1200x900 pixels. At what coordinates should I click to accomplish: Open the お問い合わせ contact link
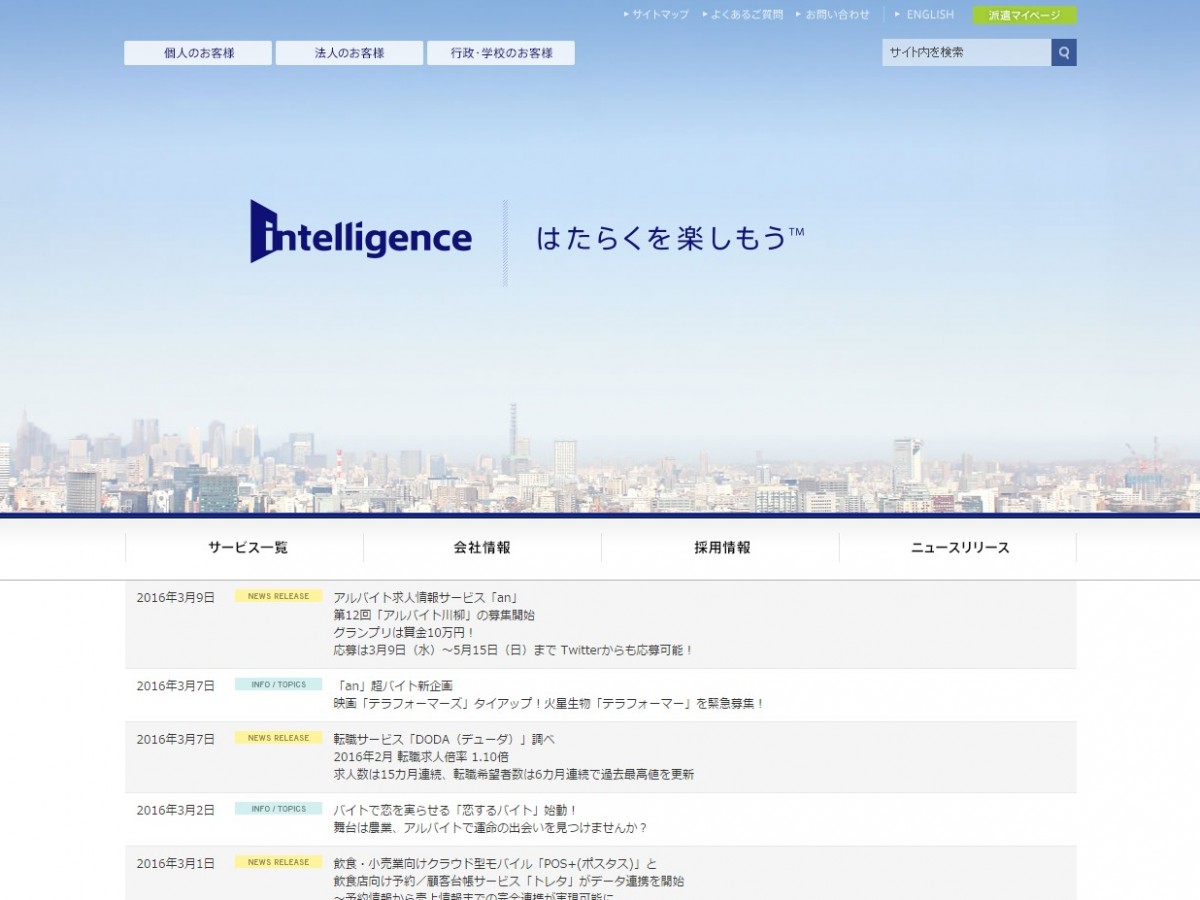[837, 15]
